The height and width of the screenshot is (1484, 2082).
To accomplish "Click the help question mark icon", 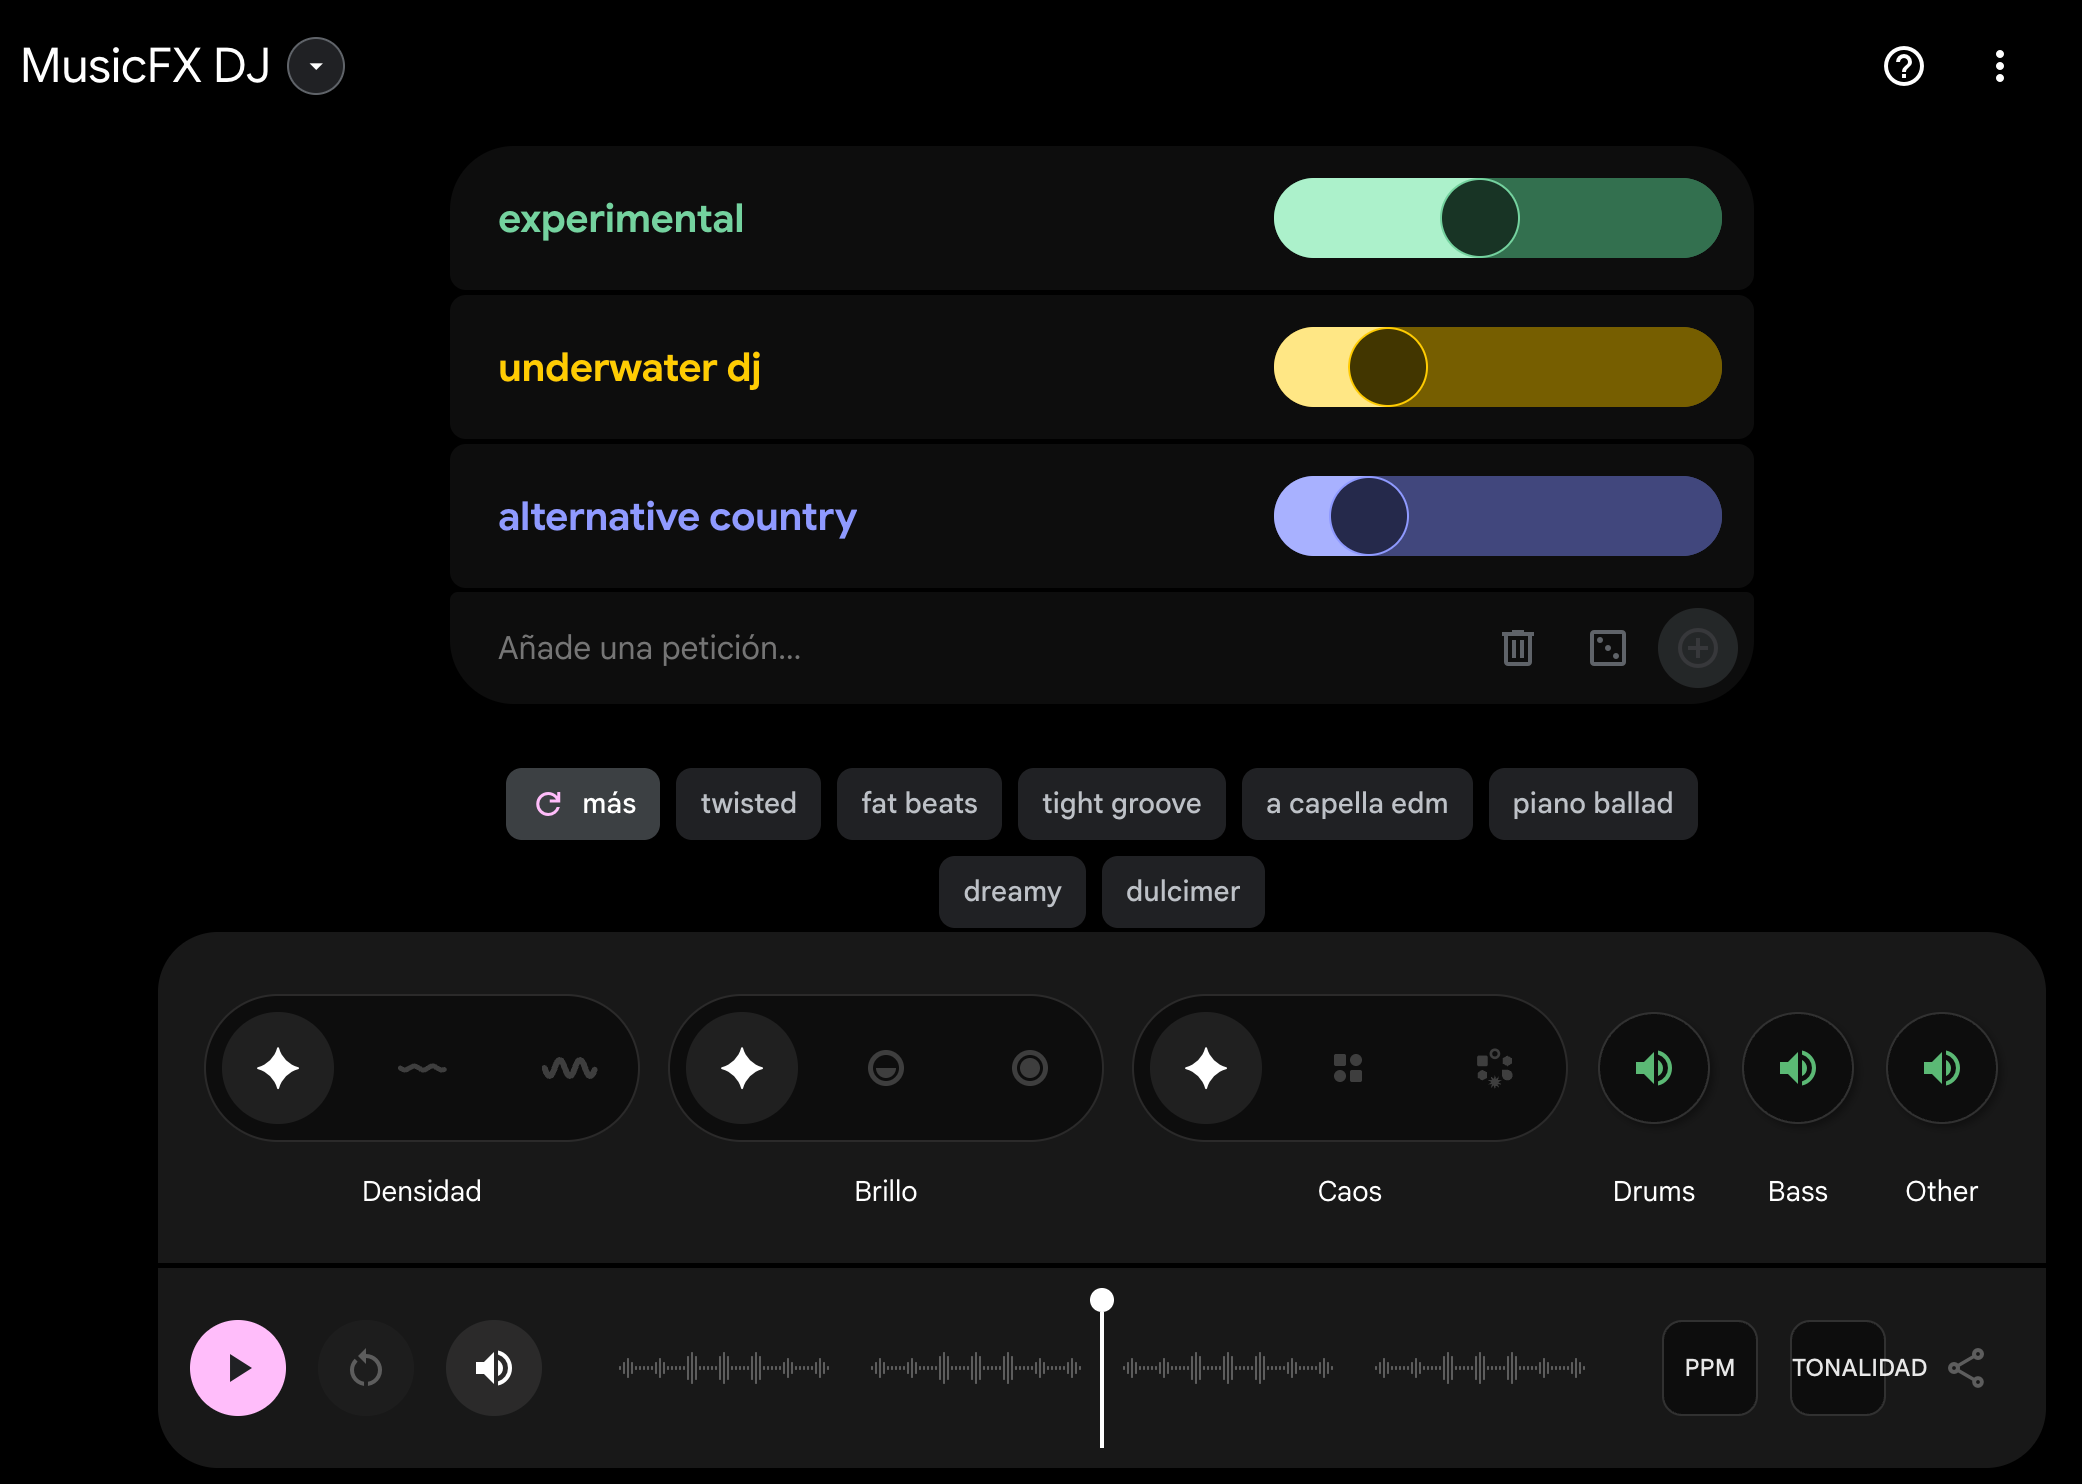I will coord(1903,67).
